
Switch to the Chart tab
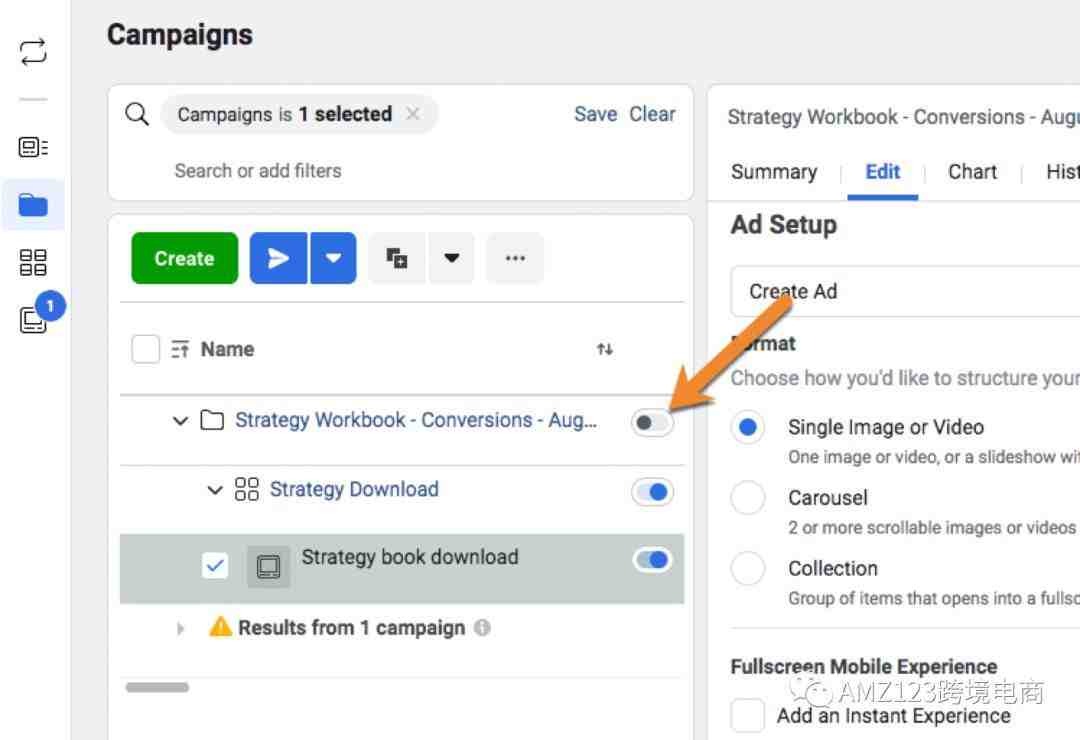[x=972, y=172]
